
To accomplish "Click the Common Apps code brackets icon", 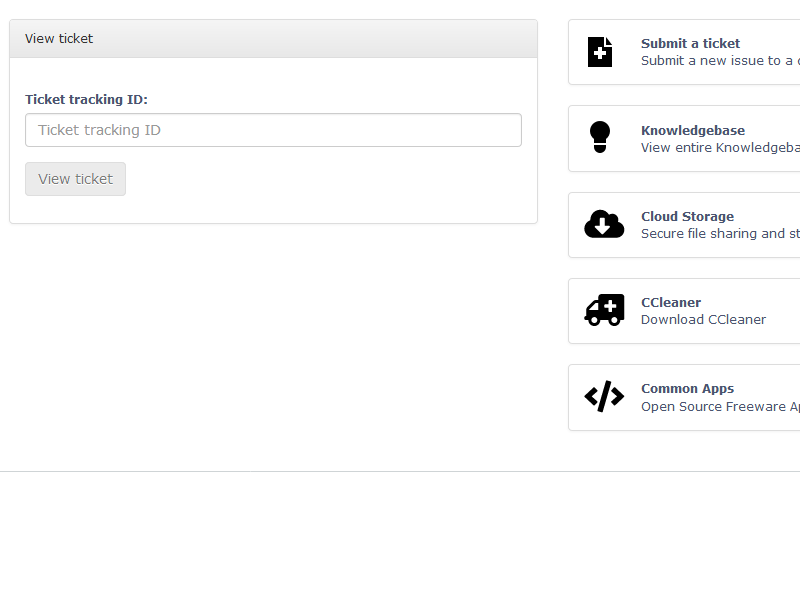I will point(604,397).
